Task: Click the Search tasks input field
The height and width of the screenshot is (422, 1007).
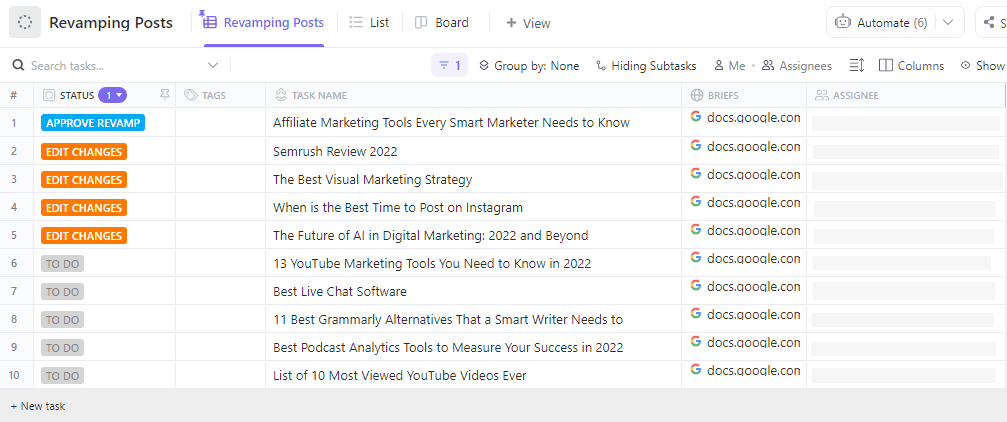Action: click(x=110, y=66)
